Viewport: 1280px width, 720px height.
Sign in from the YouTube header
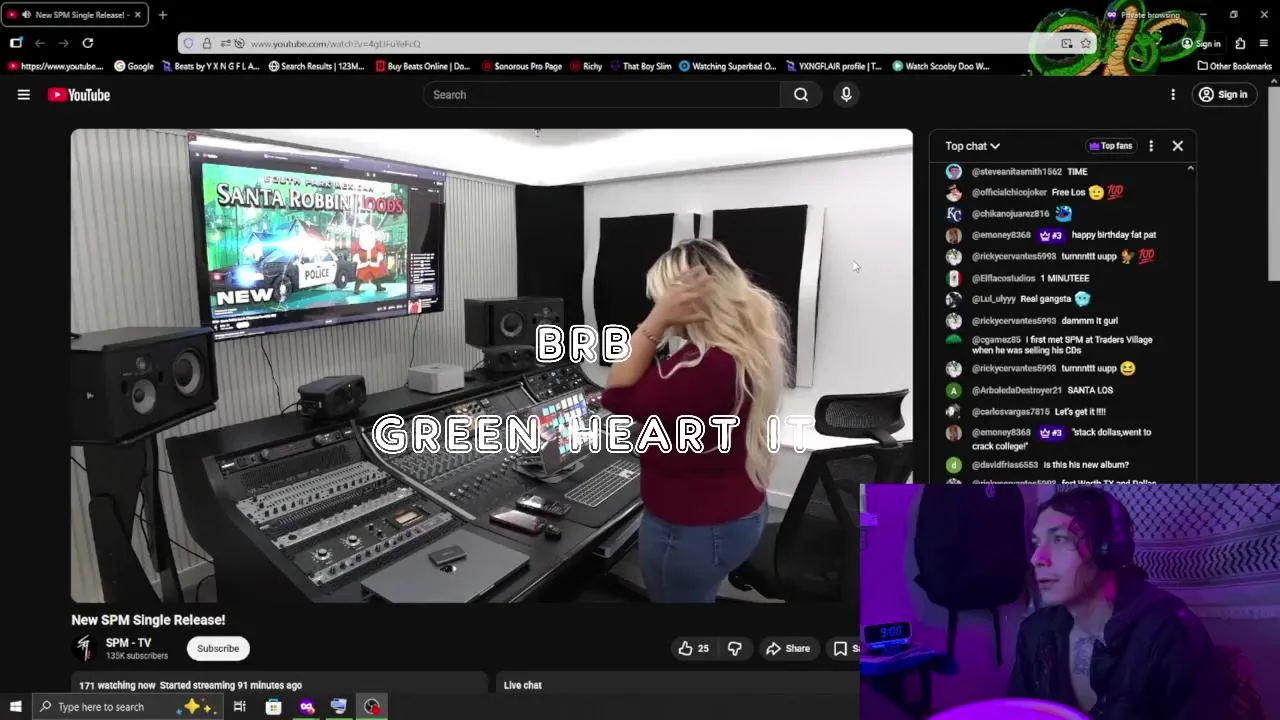coord(1223,95)
